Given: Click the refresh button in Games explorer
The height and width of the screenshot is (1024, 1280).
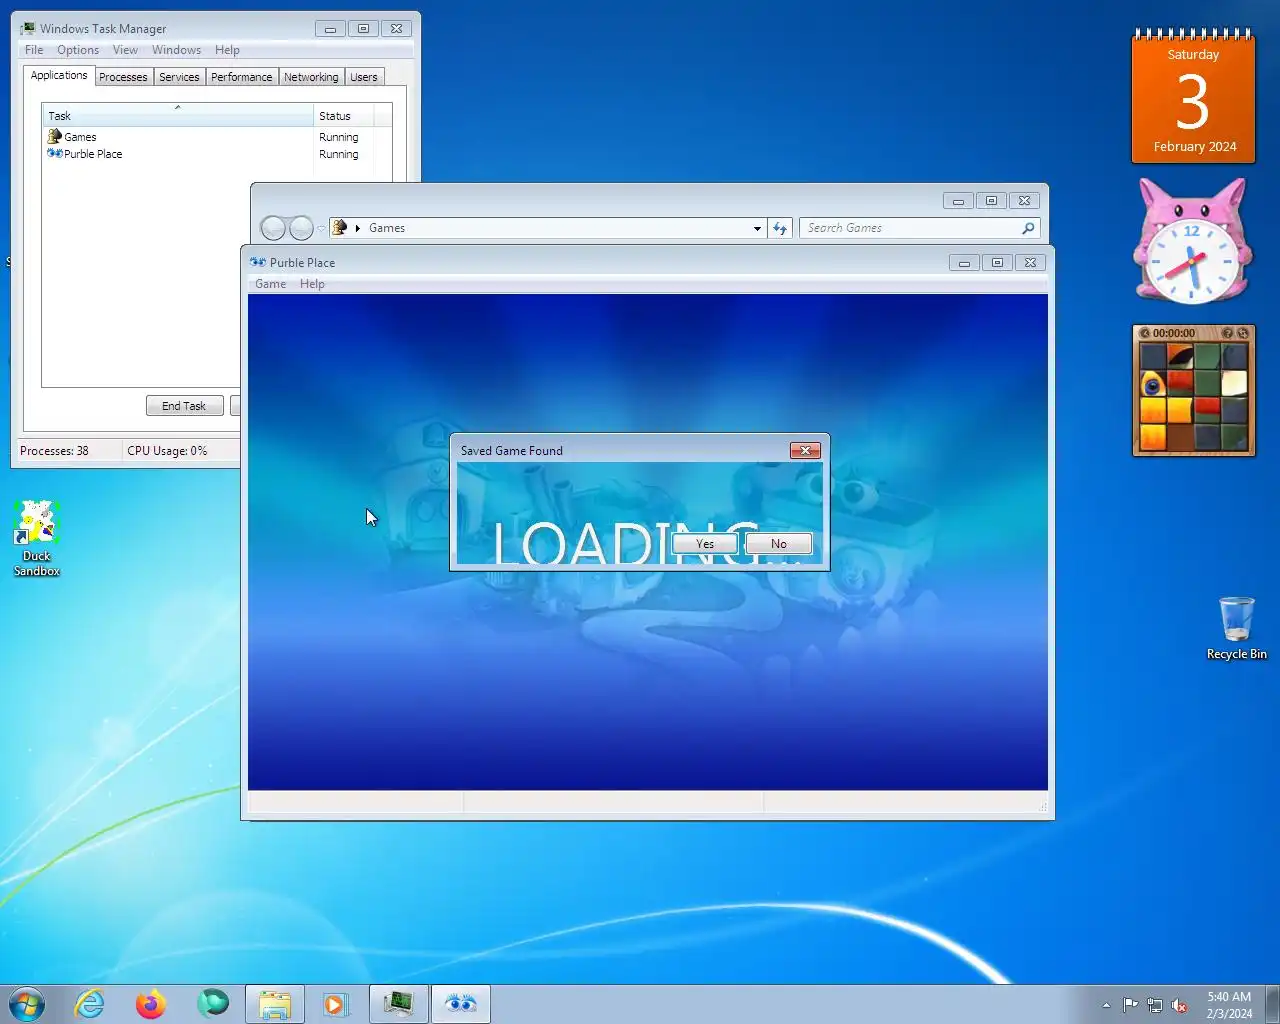Looking at the screenshot, I should [x=780, y=228].
